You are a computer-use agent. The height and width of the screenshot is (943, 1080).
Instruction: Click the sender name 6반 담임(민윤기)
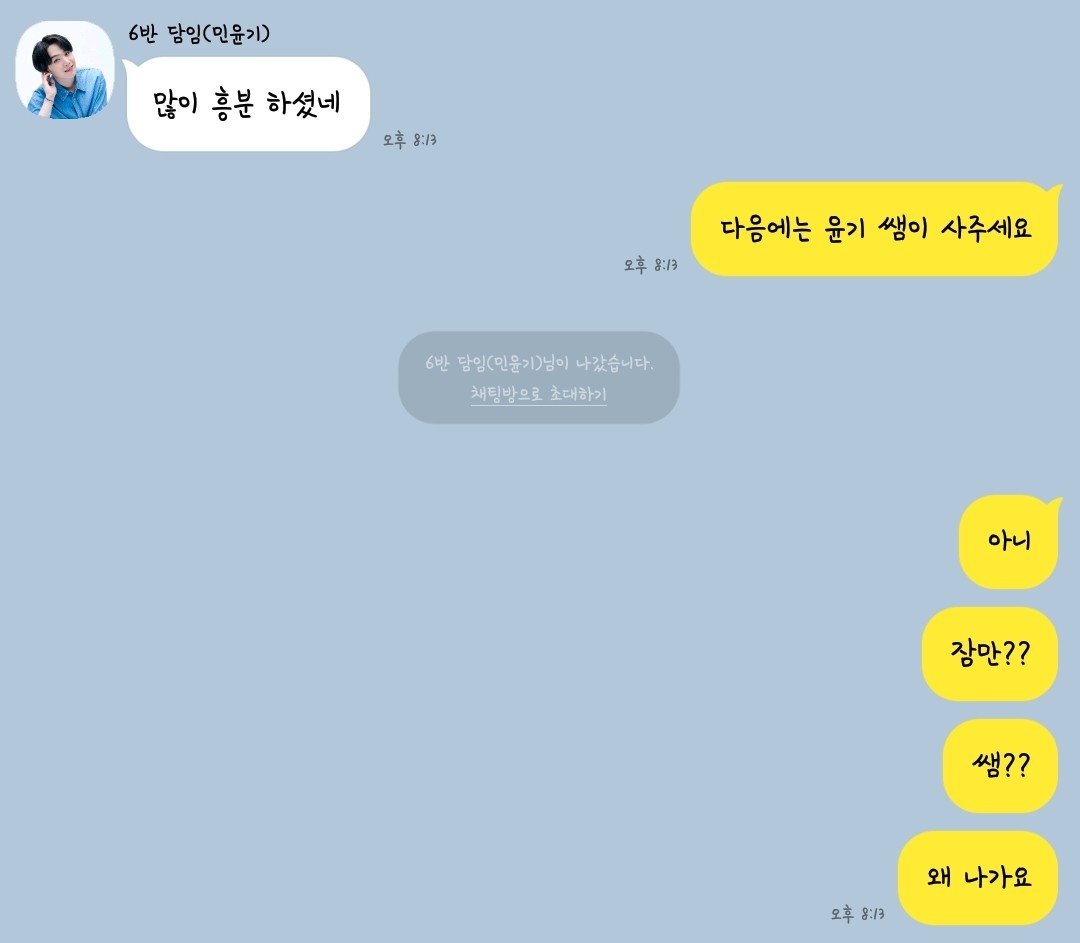(x=199, y=33)
